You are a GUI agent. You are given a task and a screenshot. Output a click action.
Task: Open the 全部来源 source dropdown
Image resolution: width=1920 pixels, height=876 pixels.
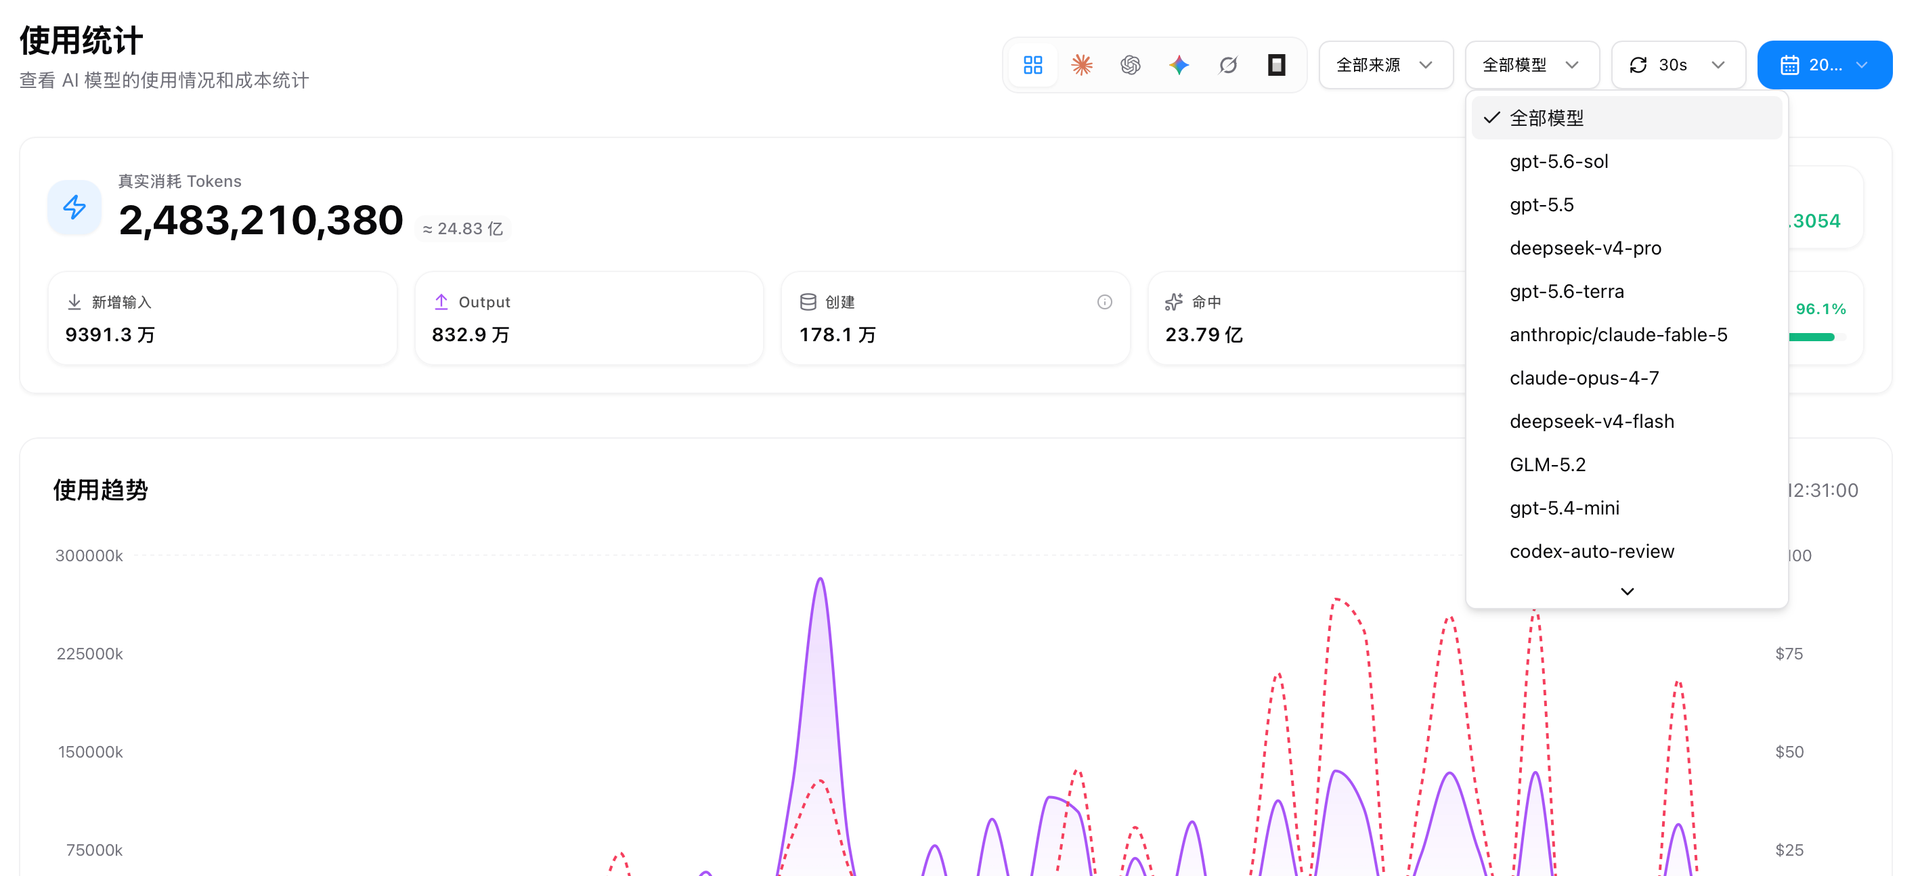point(1386,65)
